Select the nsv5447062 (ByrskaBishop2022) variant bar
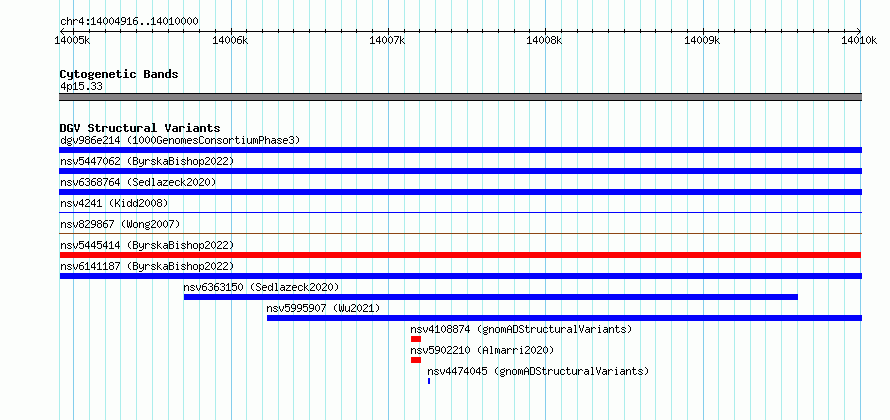The height and width of the screenshot is (420, 890). click(x=460, y=171)
